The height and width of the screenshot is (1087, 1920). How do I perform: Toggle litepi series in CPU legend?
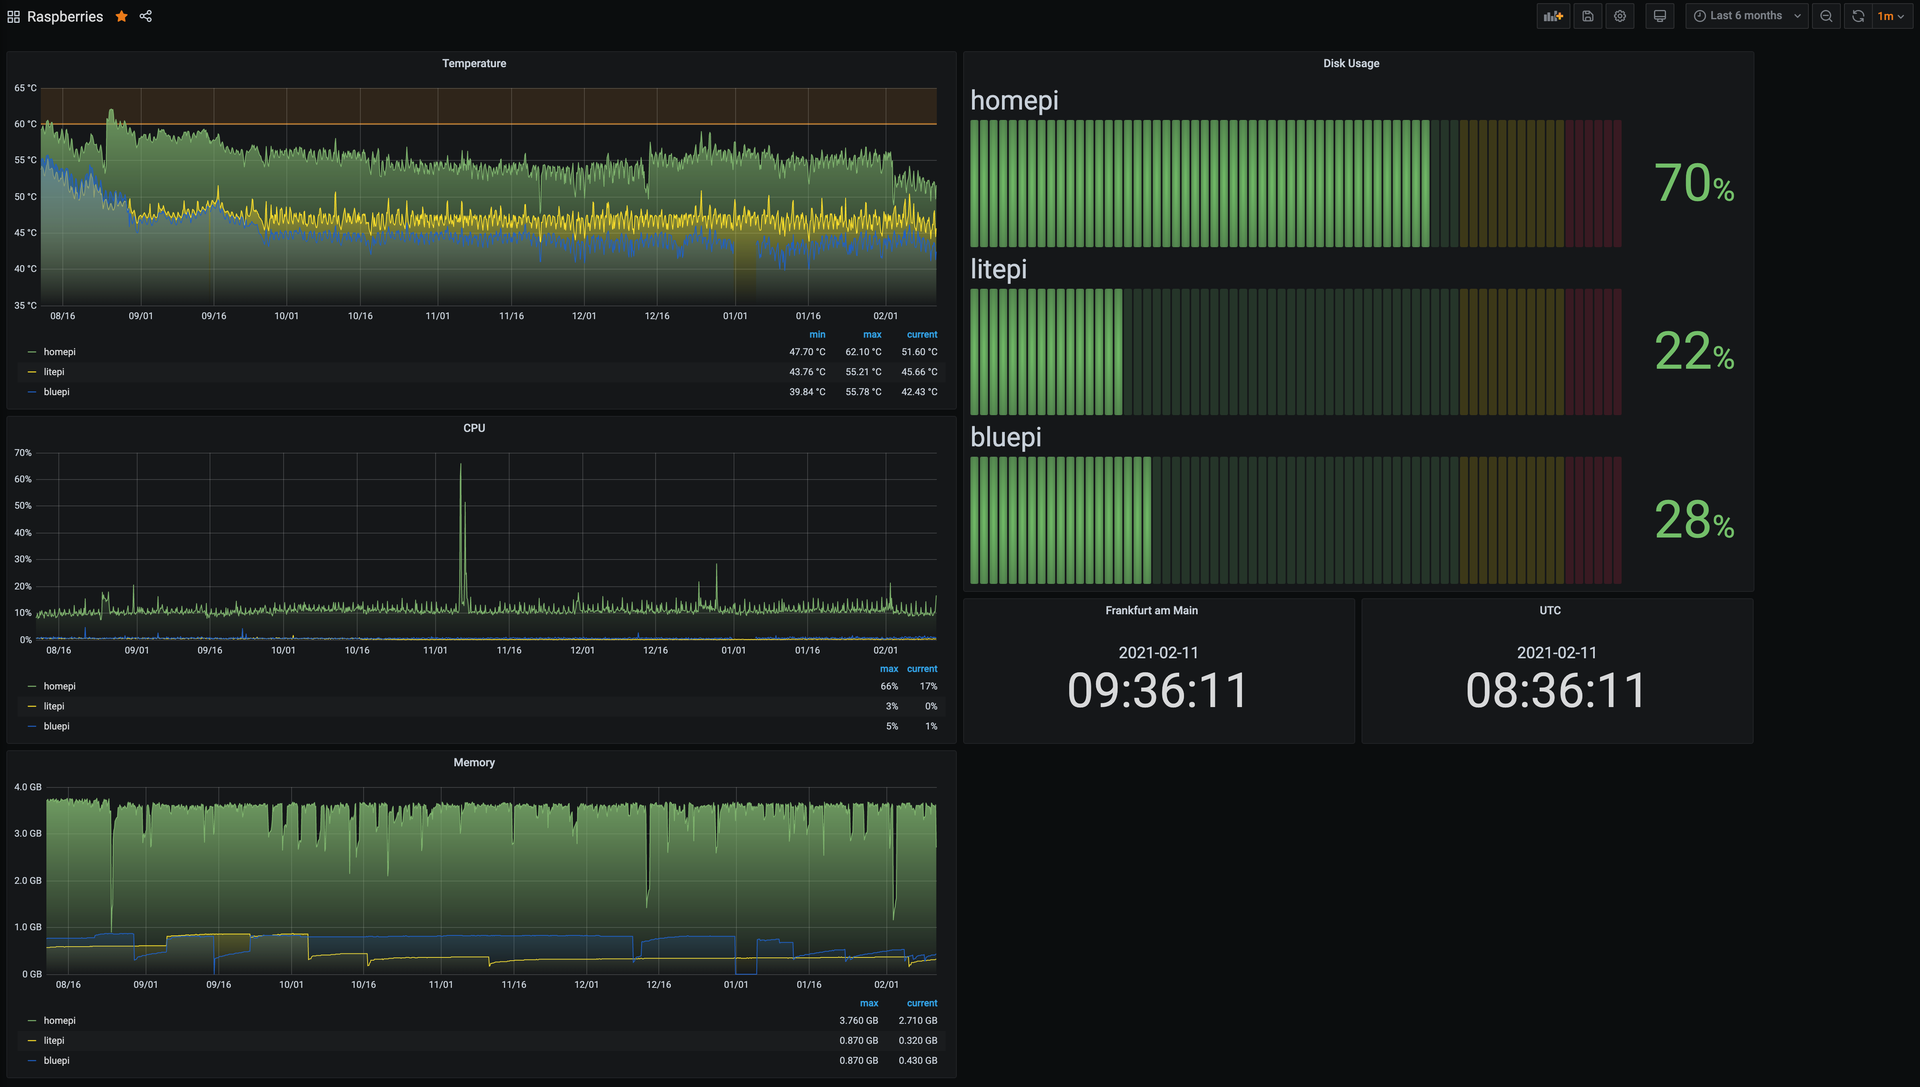click(53, 706)
